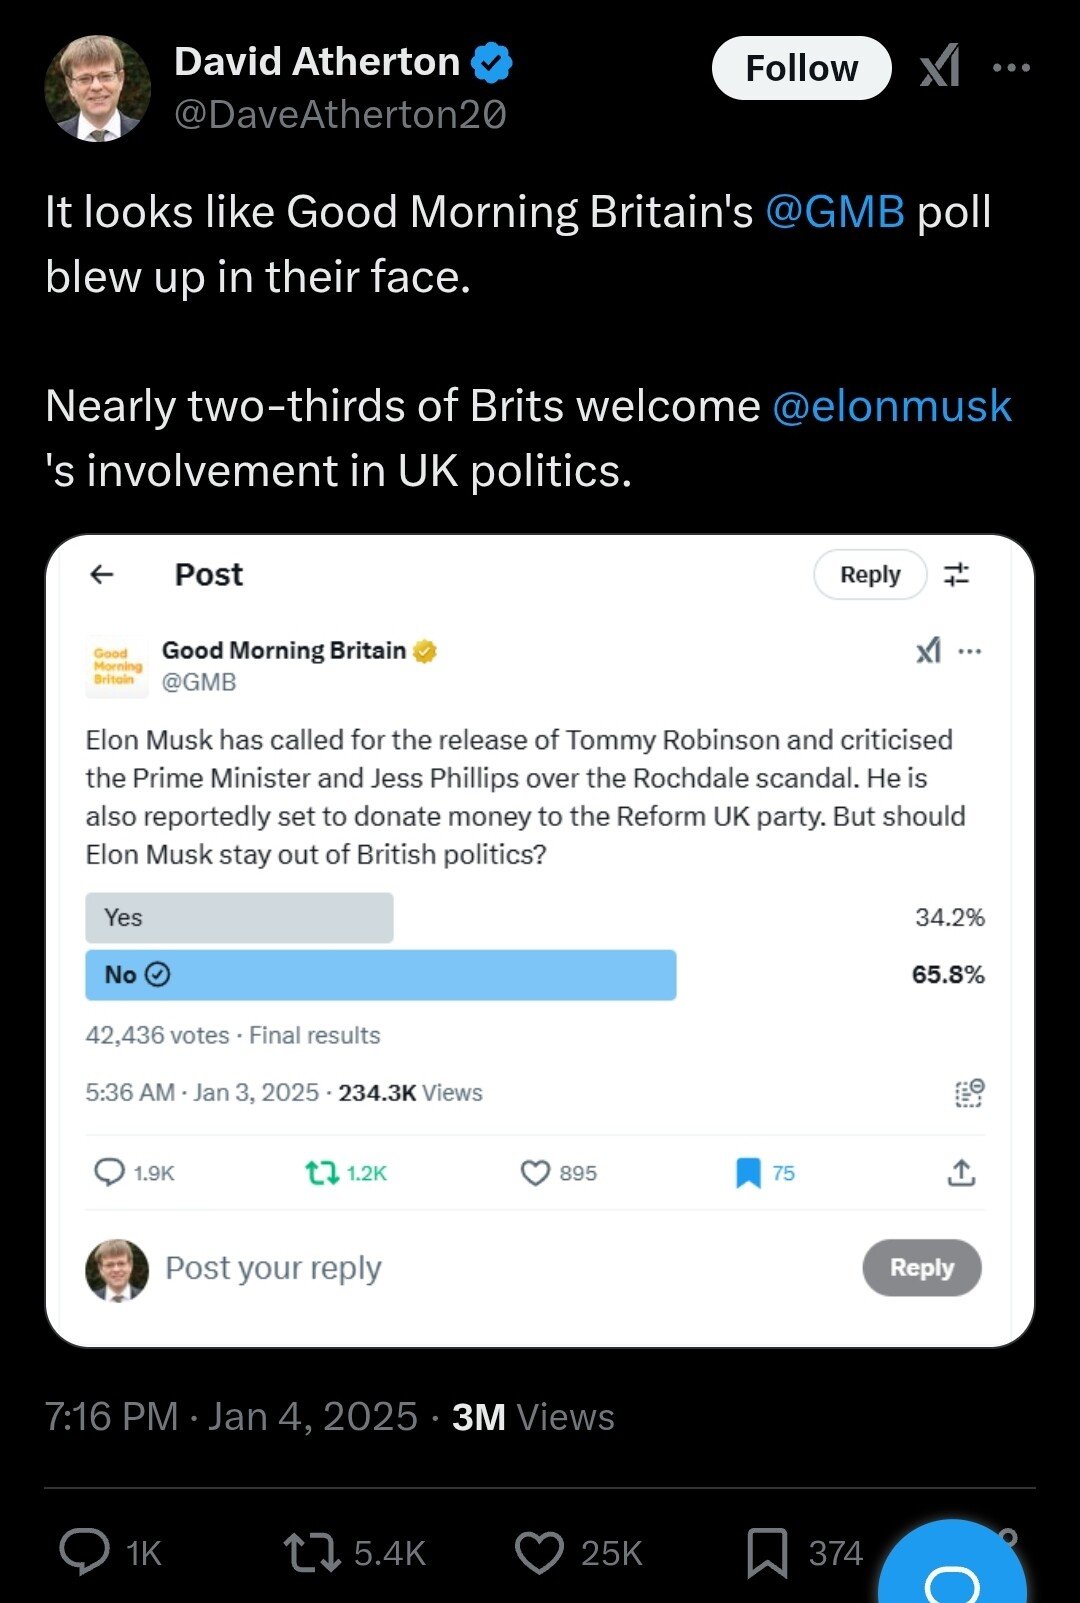The image size is (1080, 1603).
Task: Repost the tweet with 5.4K reposts
Action: click(x=313, y=1552)
